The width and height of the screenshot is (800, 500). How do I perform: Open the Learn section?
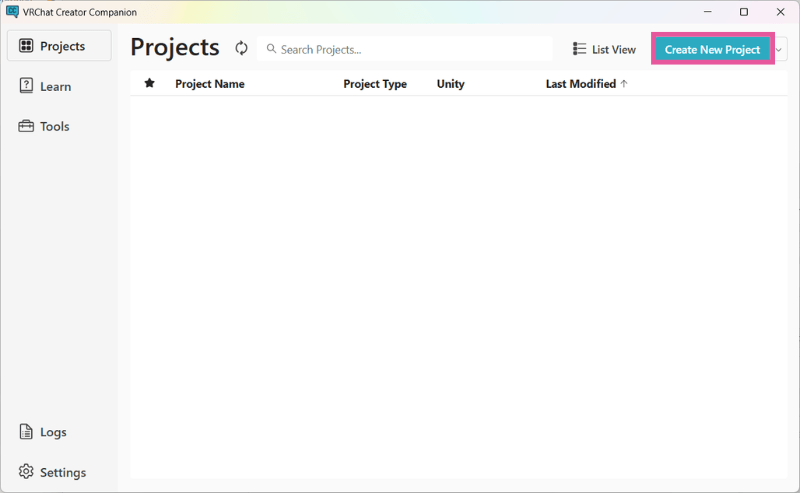[x=45, y=86]
